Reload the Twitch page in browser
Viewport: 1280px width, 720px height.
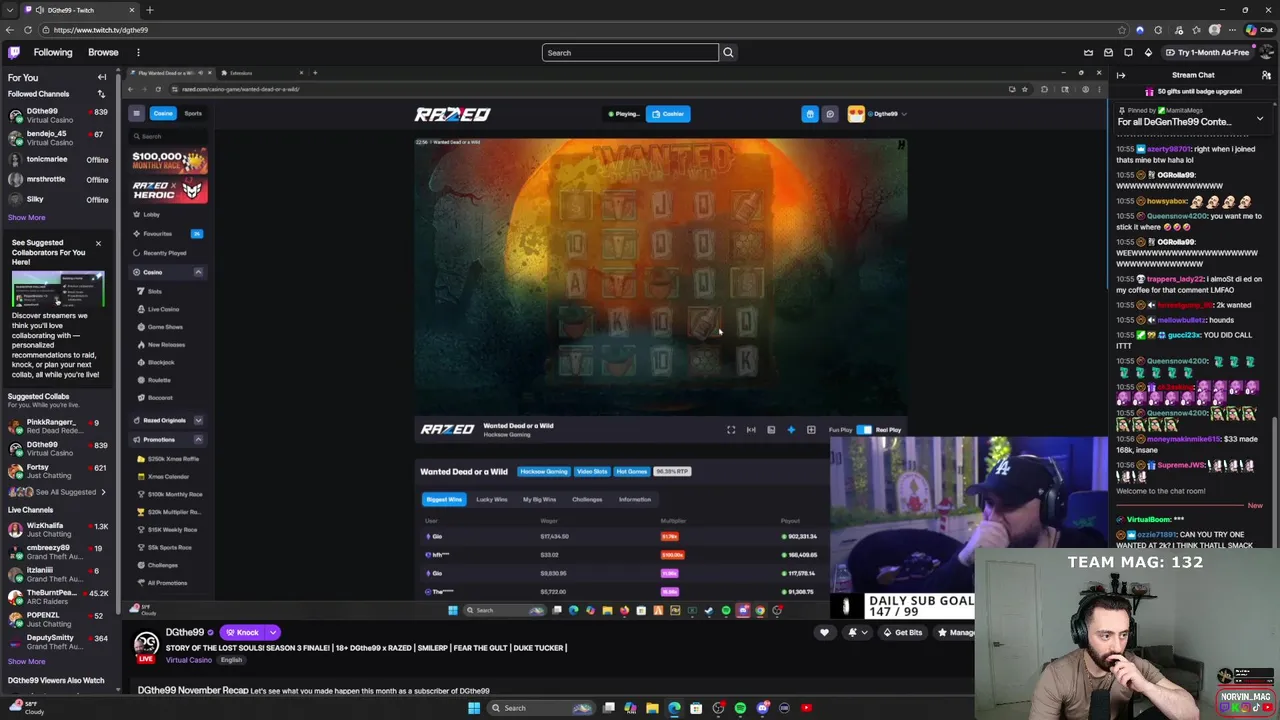[x=28, y=30]
